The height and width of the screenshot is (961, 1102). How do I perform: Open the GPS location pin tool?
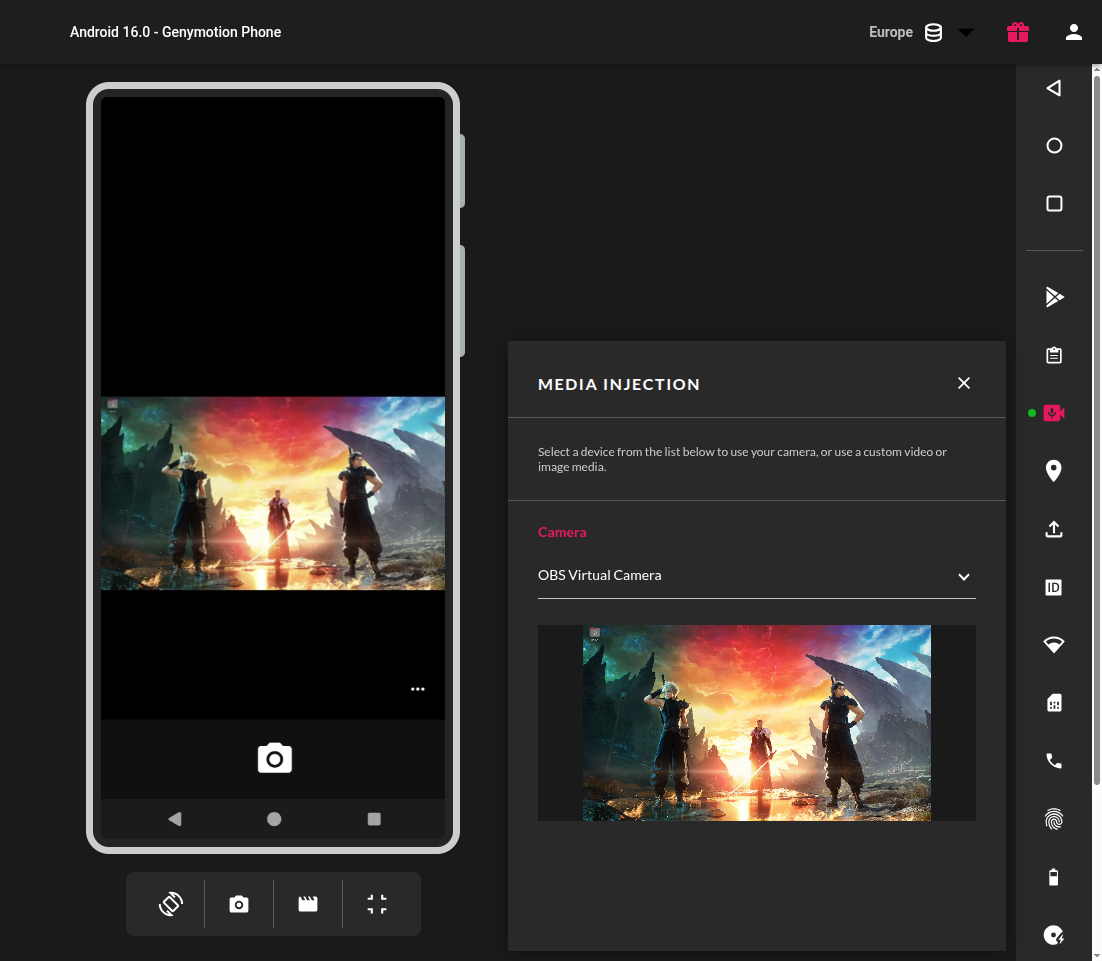point(1054,471)
